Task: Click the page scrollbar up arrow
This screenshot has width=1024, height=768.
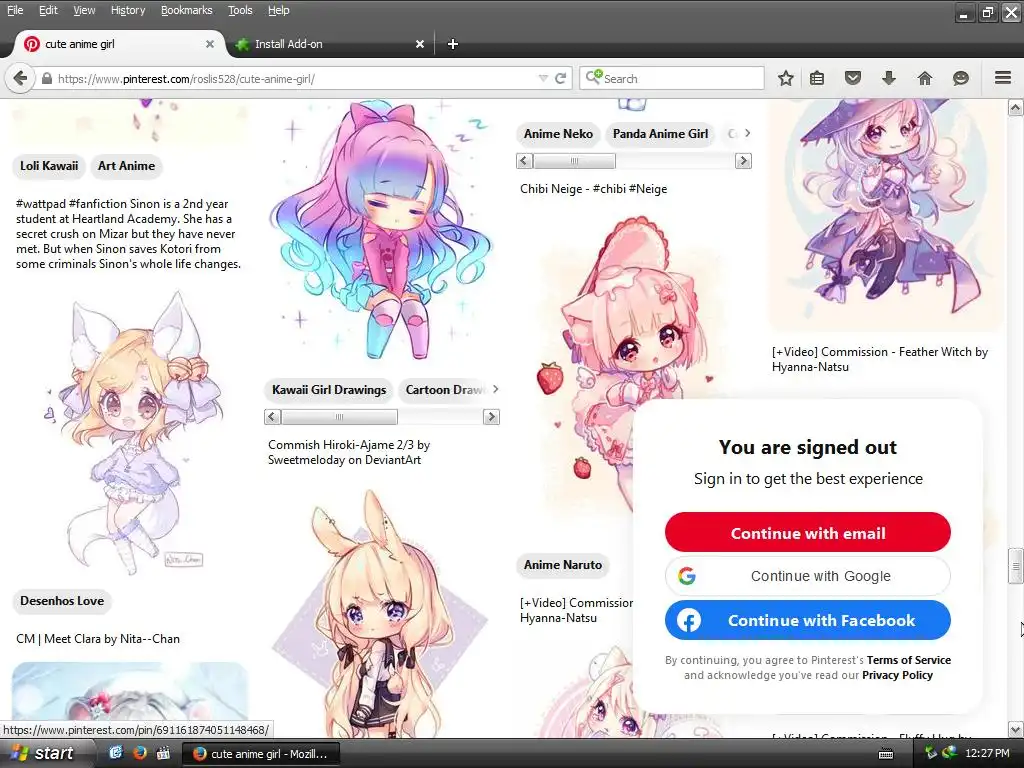Action: tap(1016, 107)
